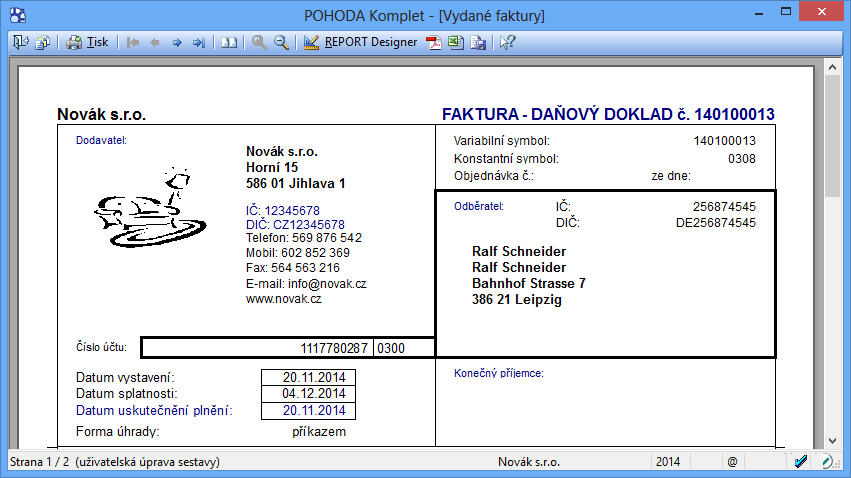This screenshot has height=478, width=851.
Task: Click the DIČ: CZ12345678 line
Action: (295, 225)
